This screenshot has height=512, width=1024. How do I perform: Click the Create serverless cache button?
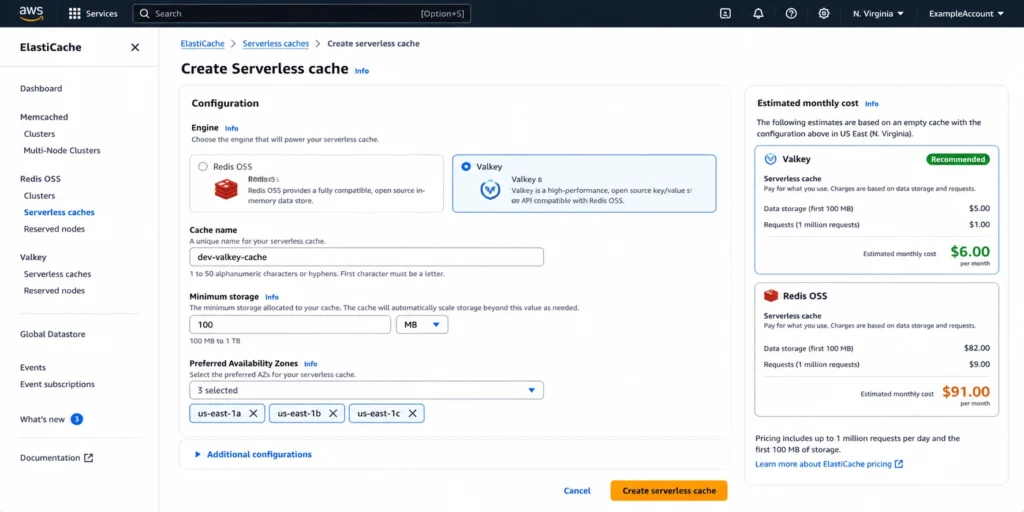[x=669, y=490]
